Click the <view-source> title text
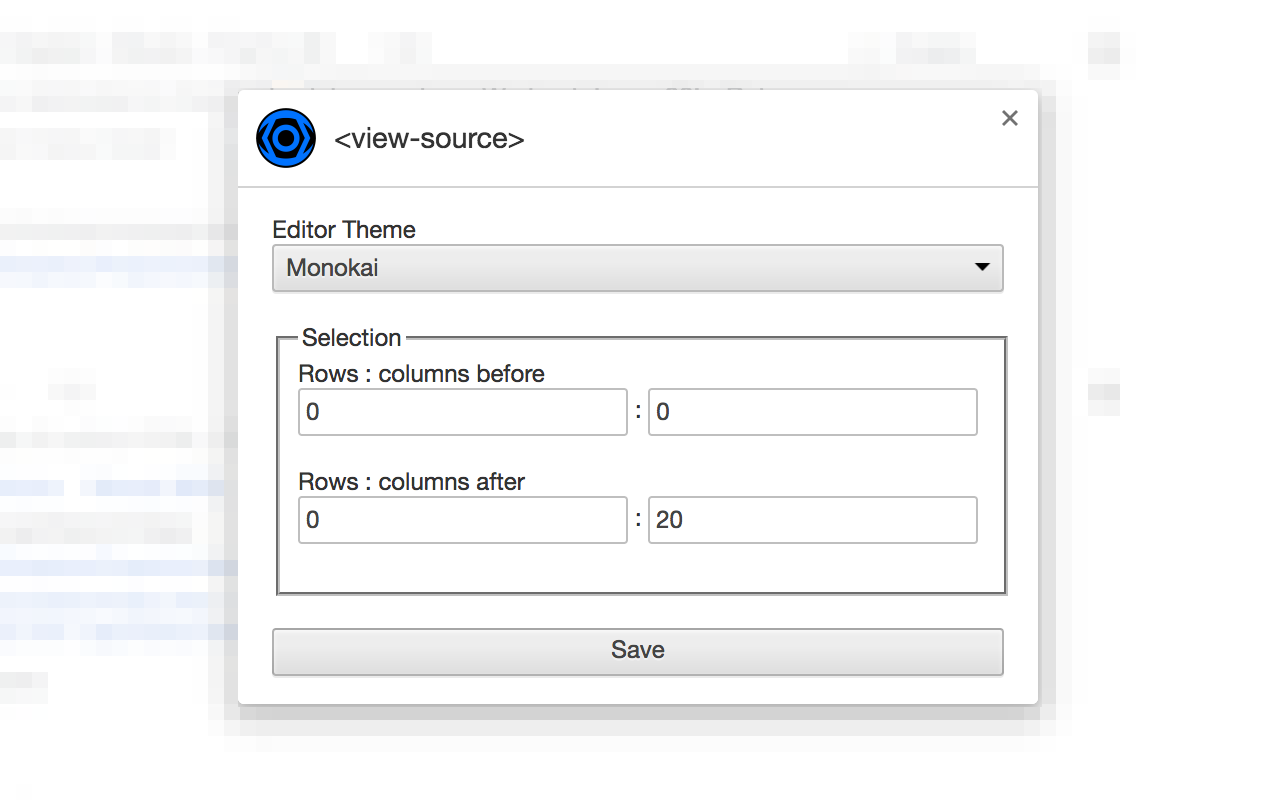 coord(429,139)
